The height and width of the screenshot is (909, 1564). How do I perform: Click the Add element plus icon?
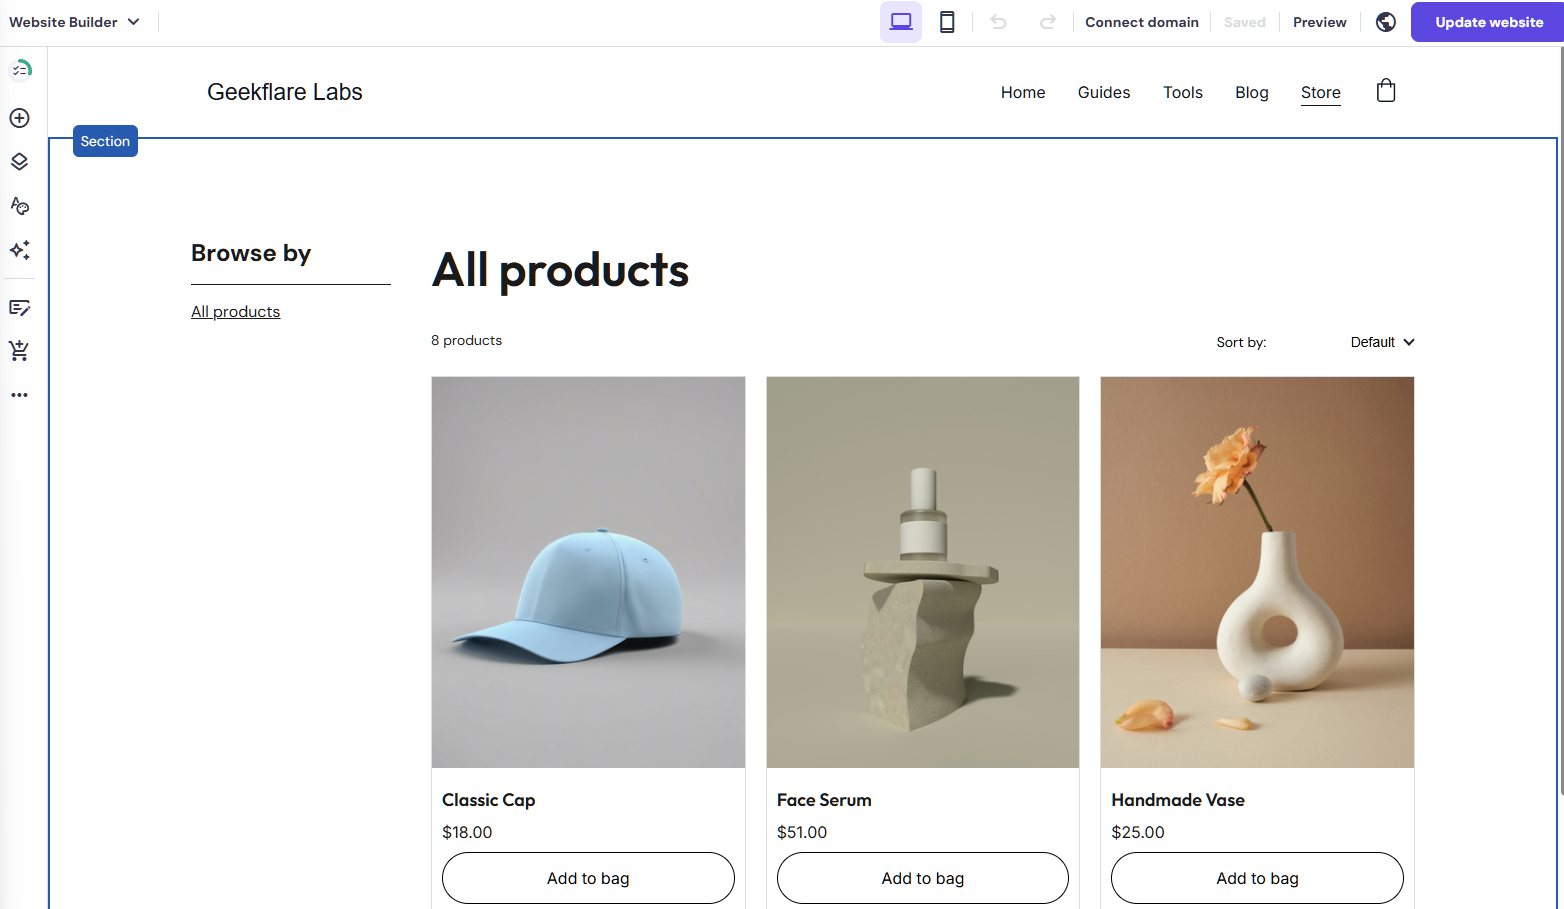[x=19, y=118]
